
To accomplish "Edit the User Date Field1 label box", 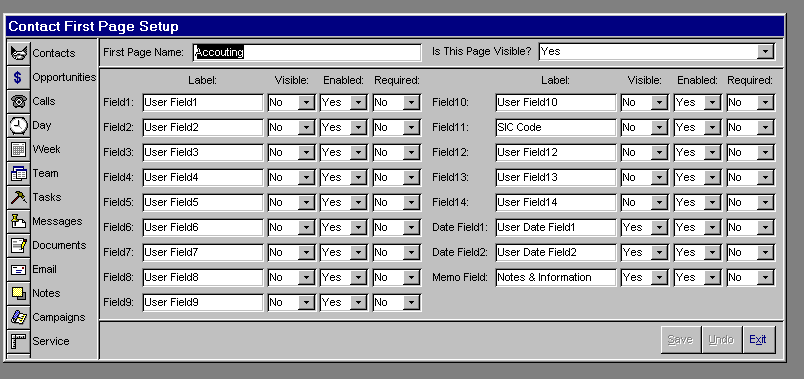I will click(x=556, y=228).
